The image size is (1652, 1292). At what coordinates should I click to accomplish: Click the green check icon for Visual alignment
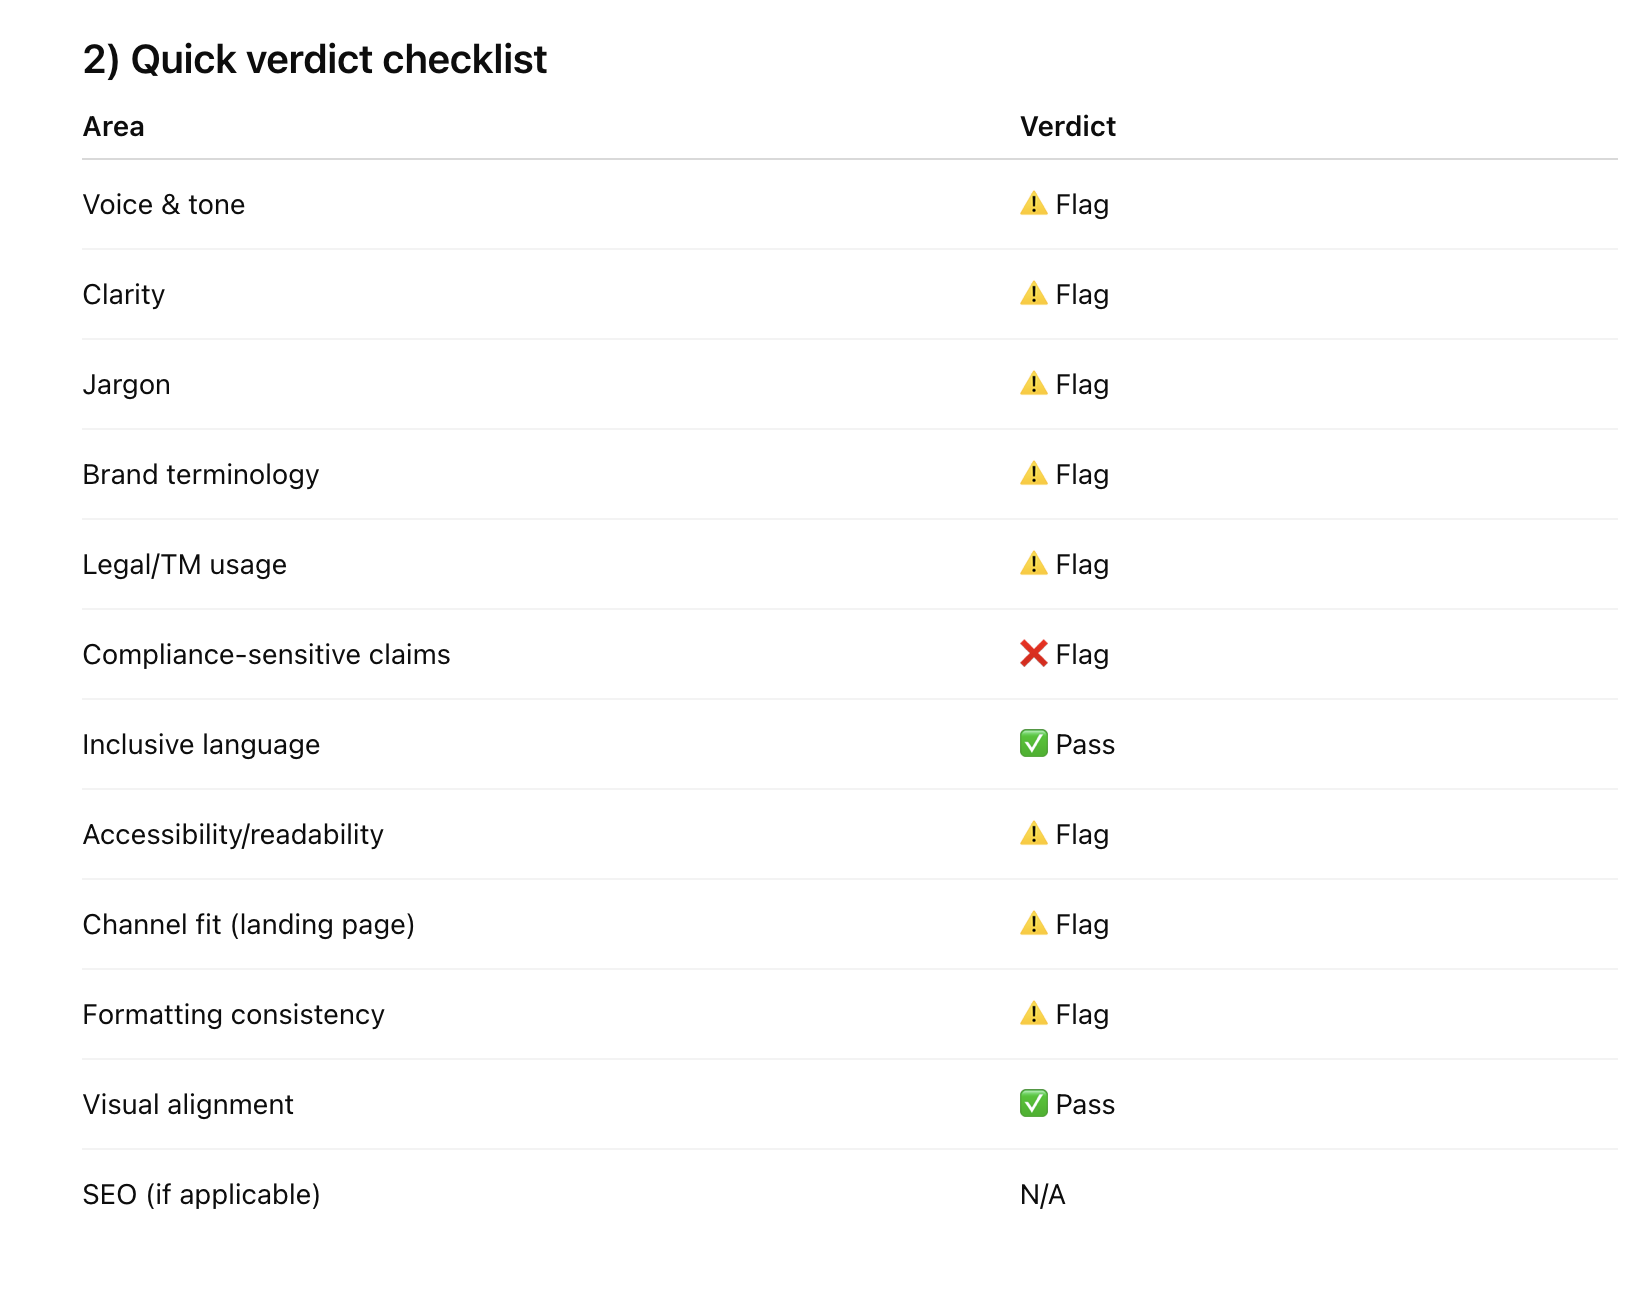[1033, 1104]
